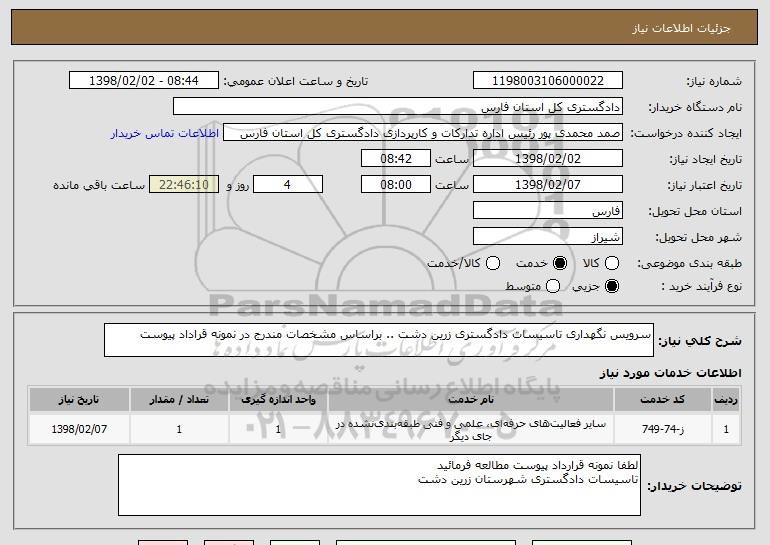Viewport: 770px width, 545px height.
Task: Click the service name cell سایر فعالیت‌های حرفه‌ای
Action: [x=471, y=429]
